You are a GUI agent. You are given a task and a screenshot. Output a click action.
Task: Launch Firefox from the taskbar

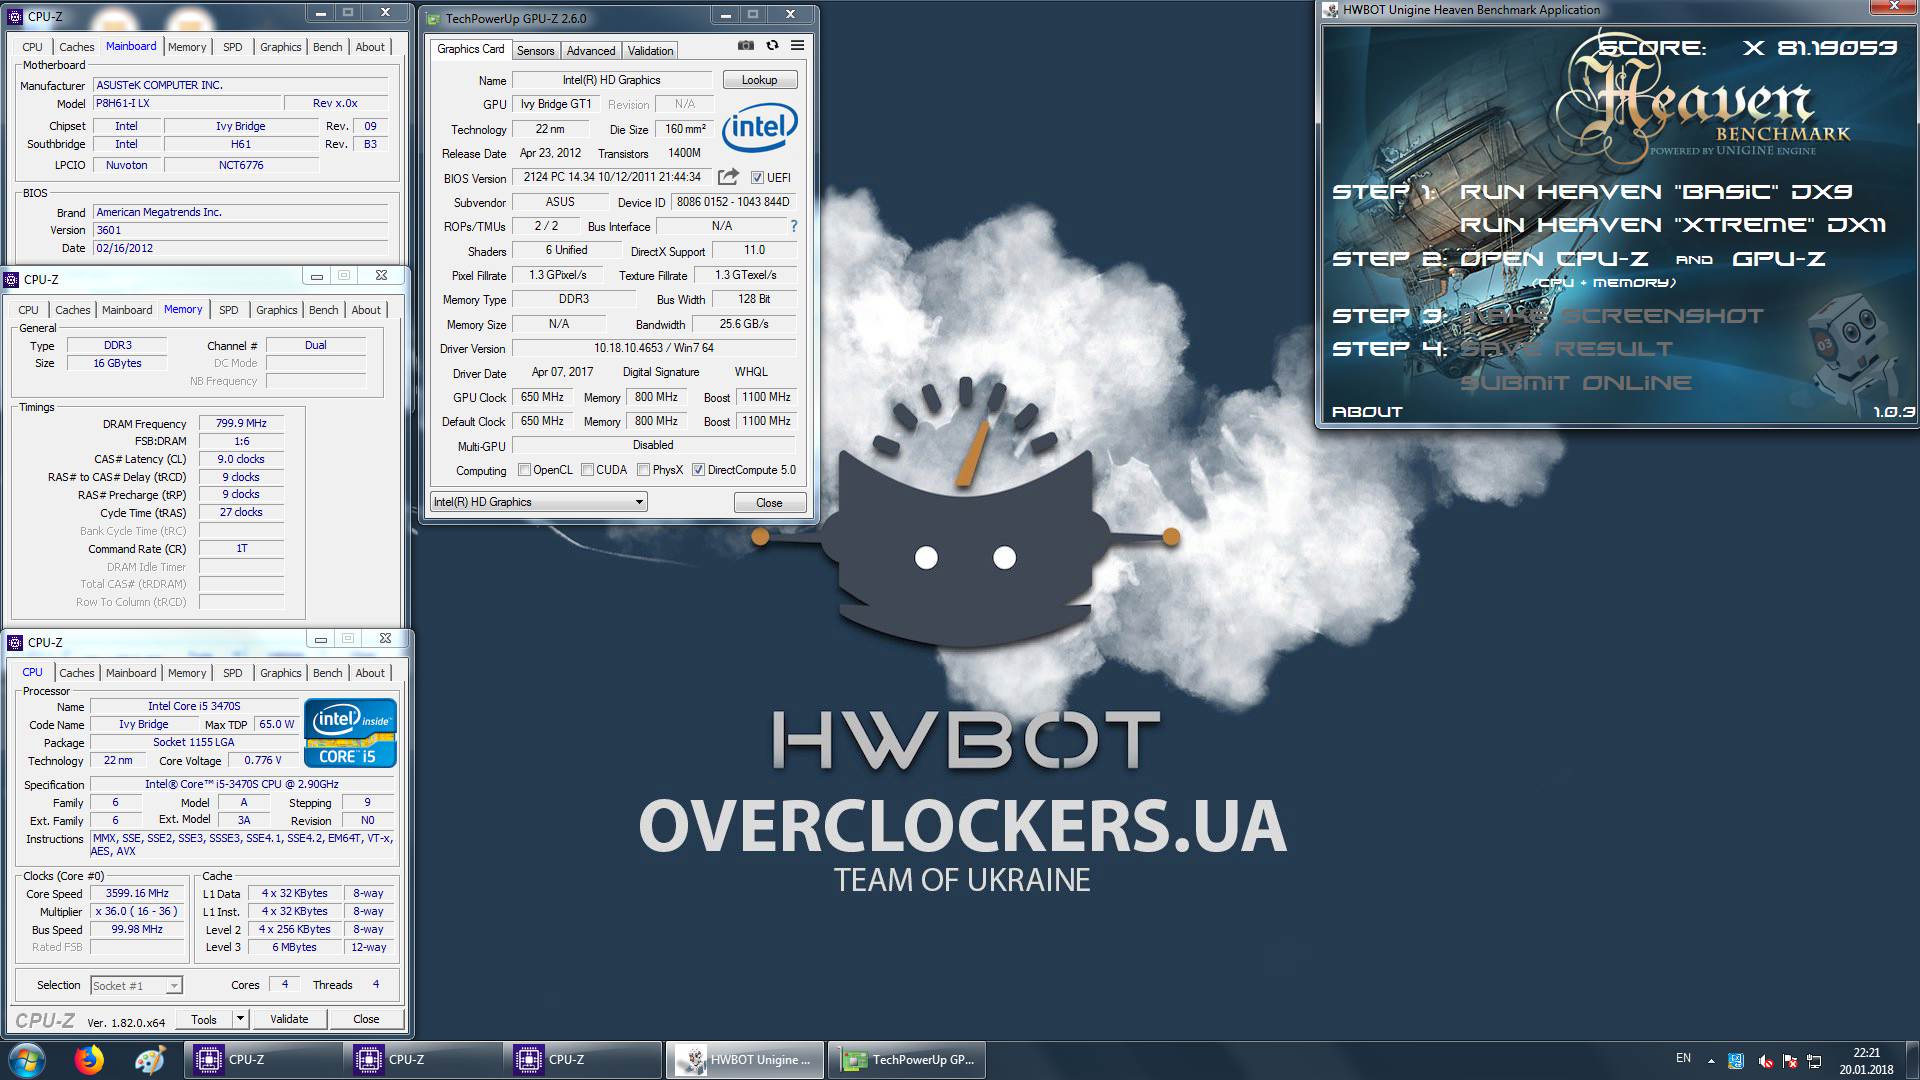(89, 1060)
